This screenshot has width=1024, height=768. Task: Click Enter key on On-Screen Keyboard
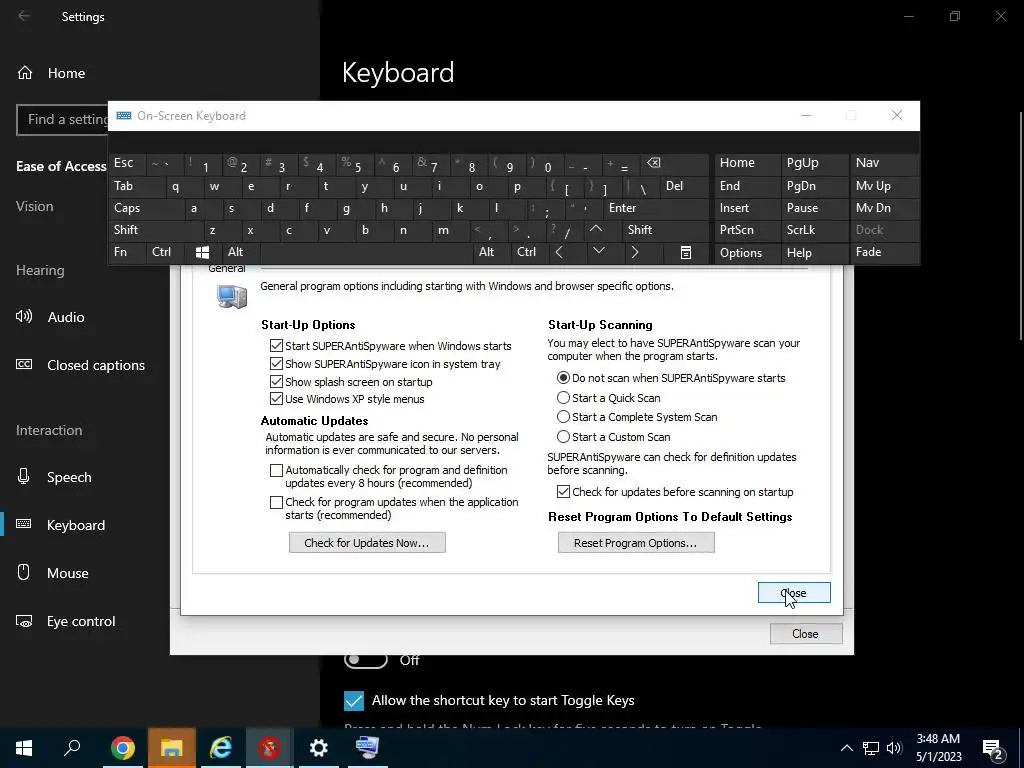tap(657, 208)
